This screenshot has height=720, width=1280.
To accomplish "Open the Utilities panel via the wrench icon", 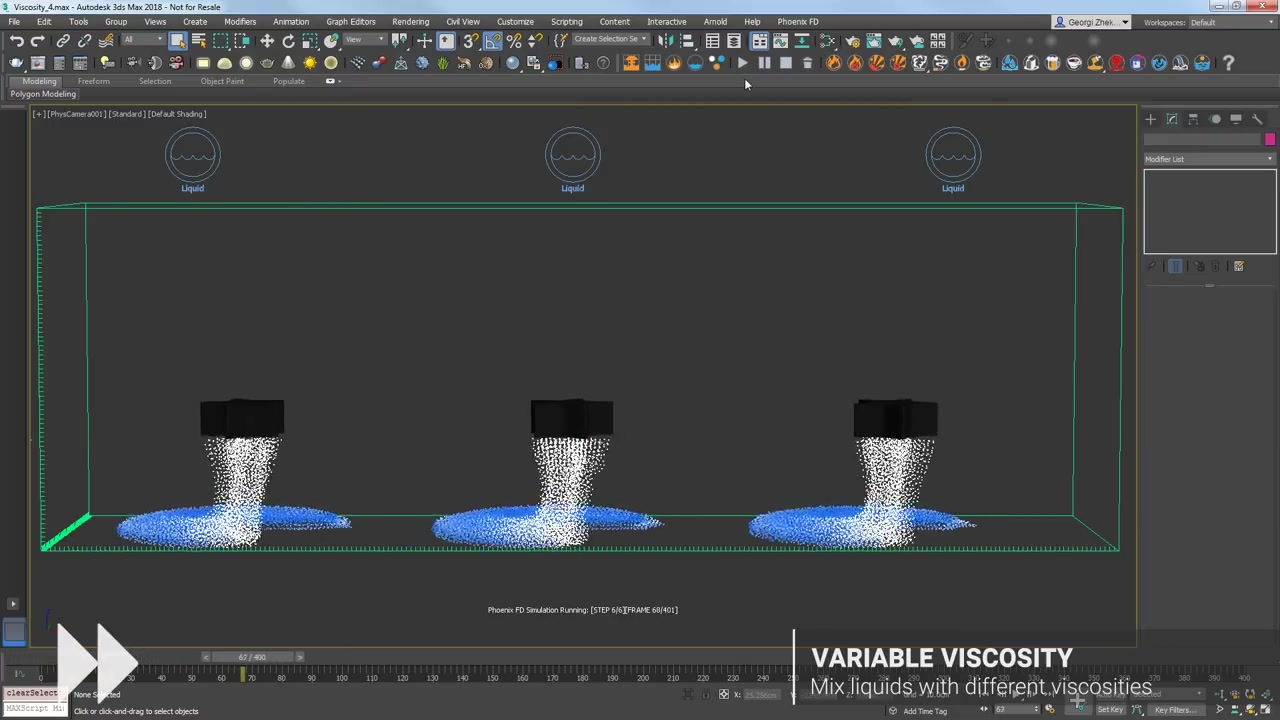I will click(1258, 119).
